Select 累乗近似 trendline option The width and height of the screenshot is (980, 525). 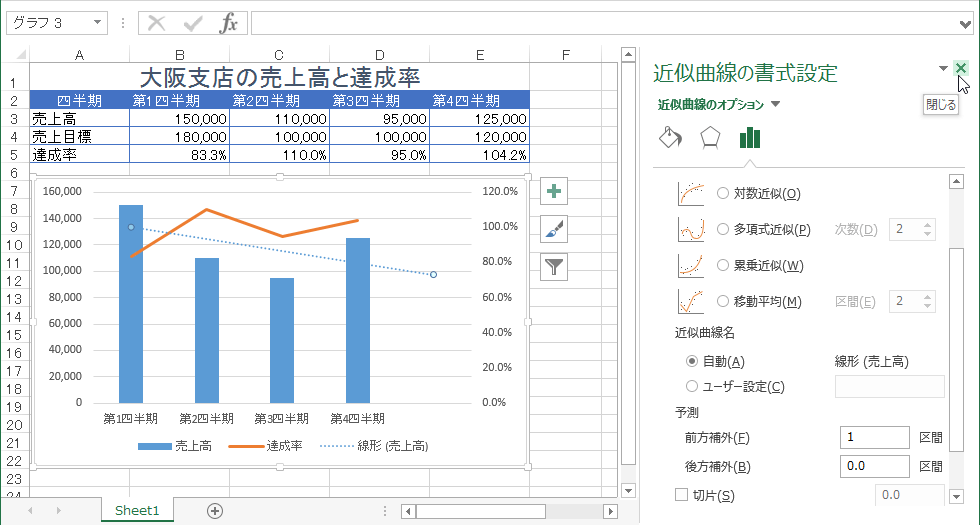(759, 266)
